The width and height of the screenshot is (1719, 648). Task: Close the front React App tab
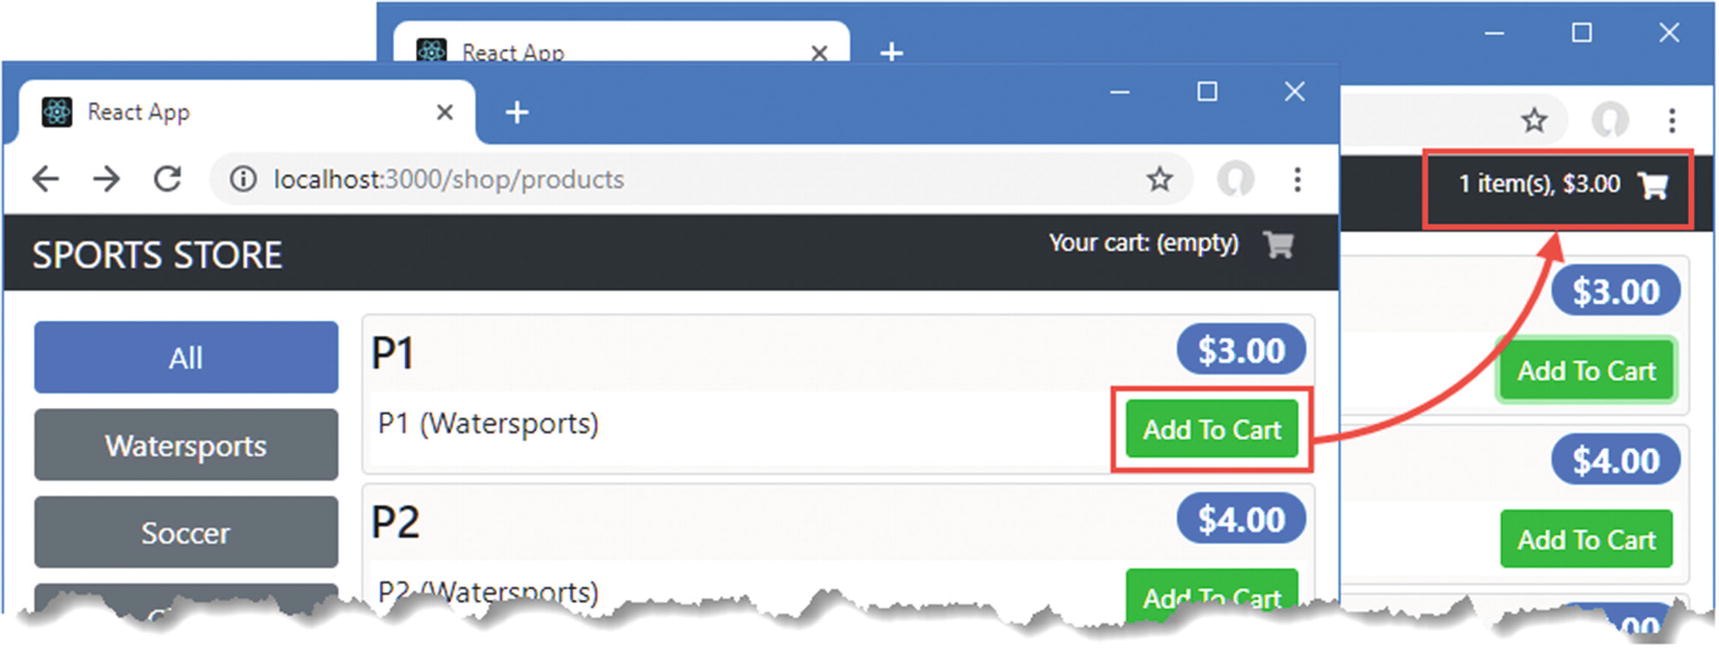[445, 112]
